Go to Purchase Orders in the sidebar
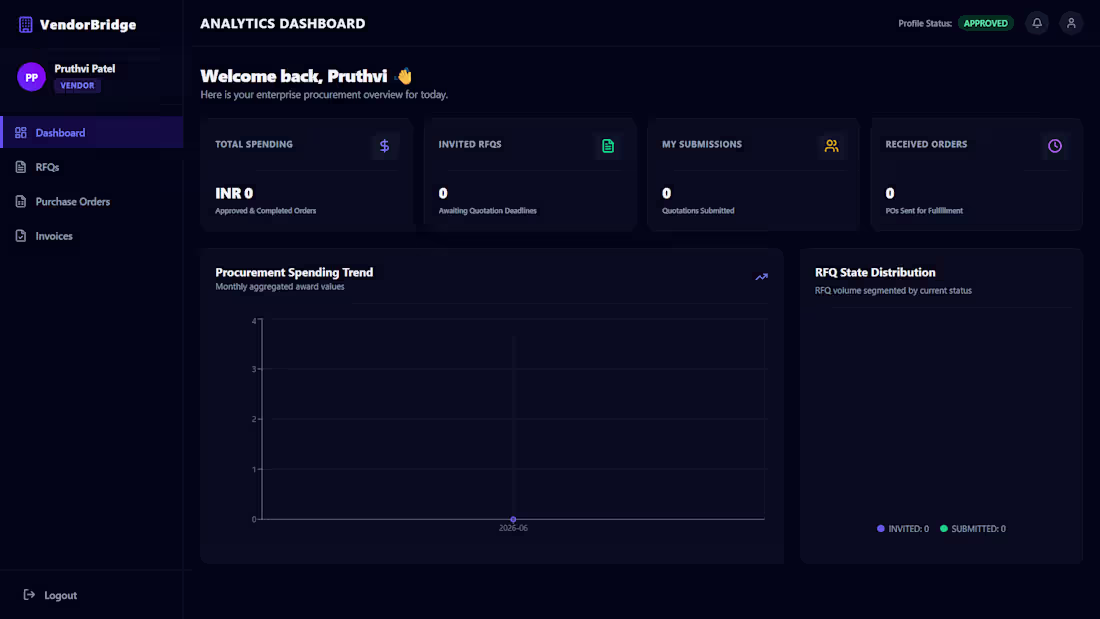Screen dimensions: 1100x619 point(92,201)
